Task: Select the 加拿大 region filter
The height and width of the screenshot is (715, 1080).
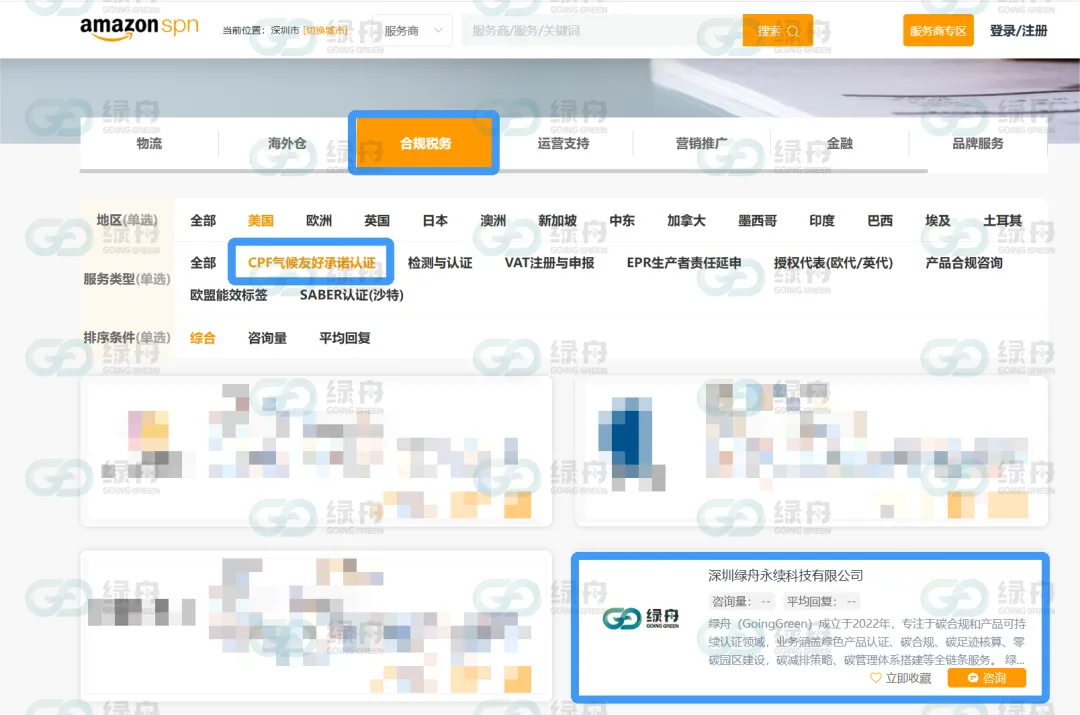Action: coord(686,220)
